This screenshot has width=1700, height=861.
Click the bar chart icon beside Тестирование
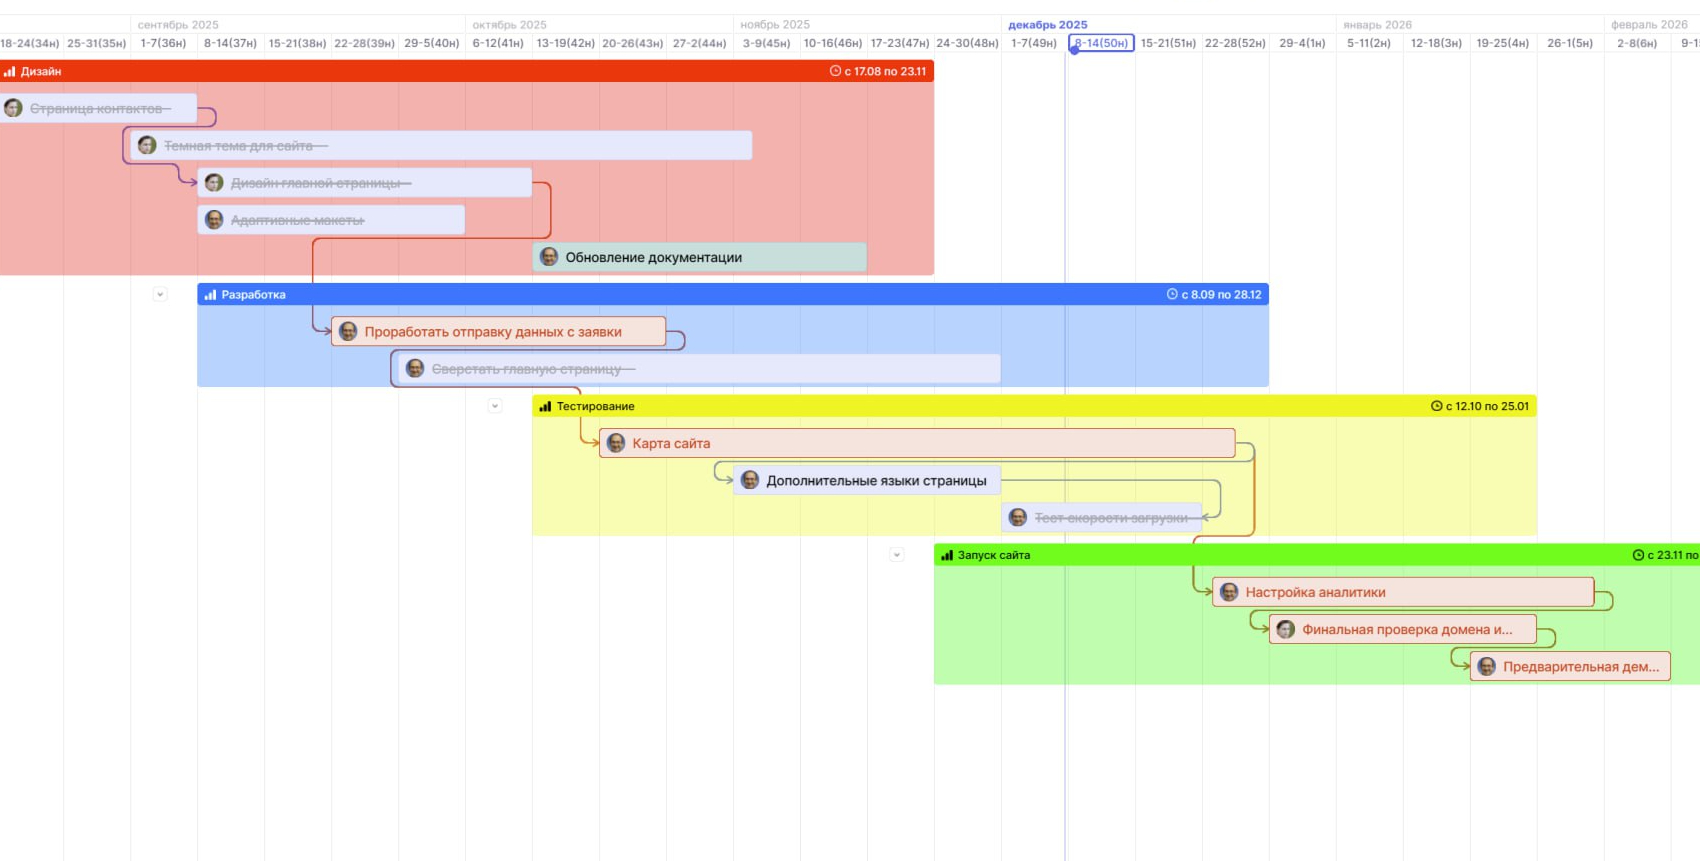coord(545,407)
